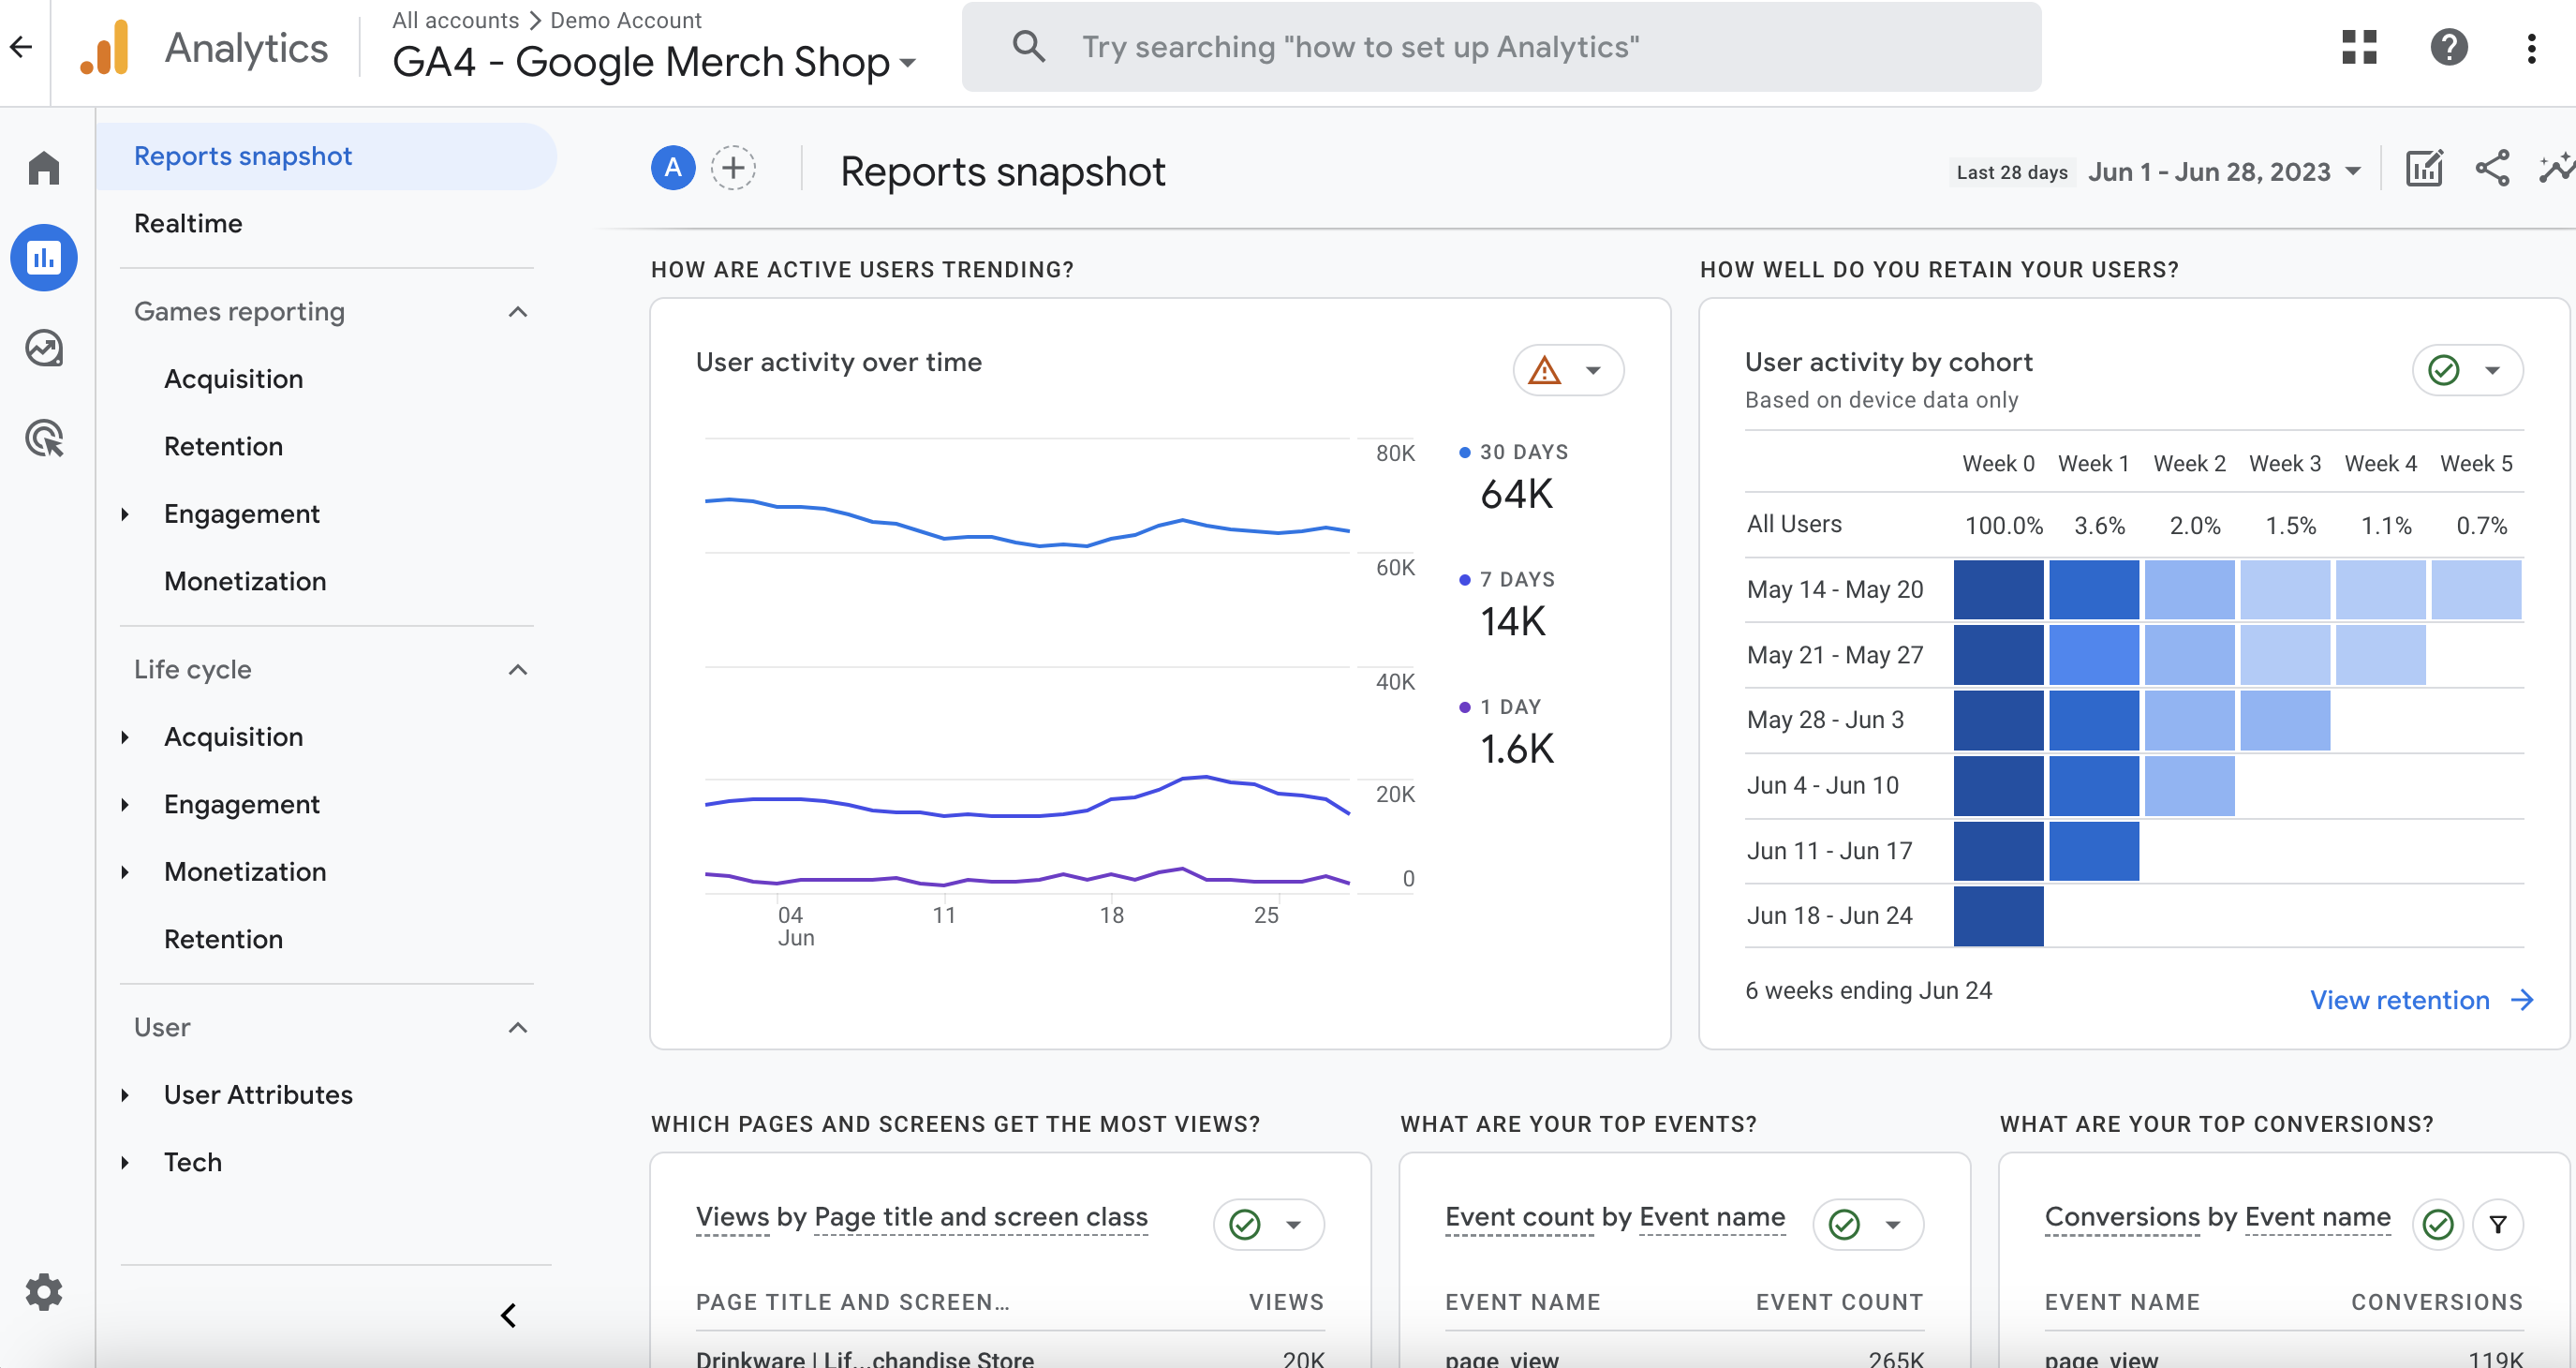Click the 'Last 28 days' label
The width and height of the screenshot is (2576, 1368).
click(2011, 172)
